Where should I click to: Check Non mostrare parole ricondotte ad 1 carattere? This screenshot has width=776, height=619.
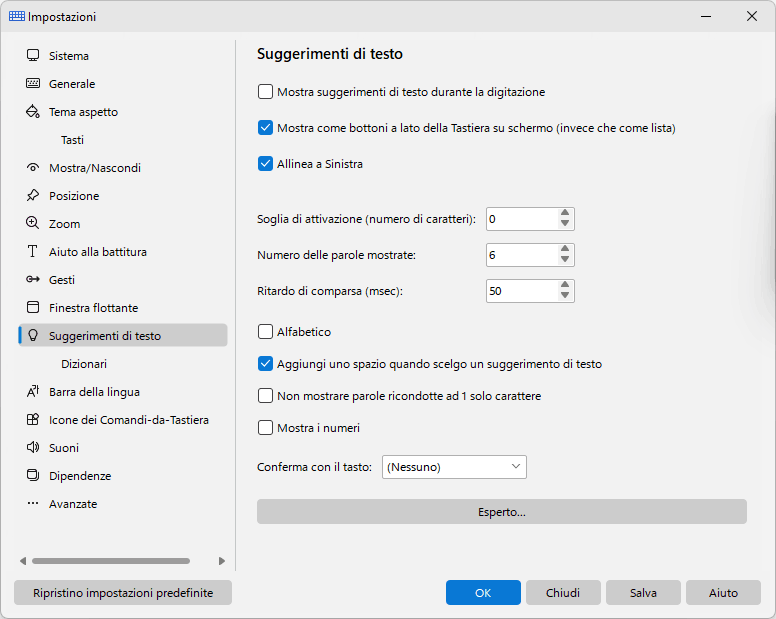point(265,396)
